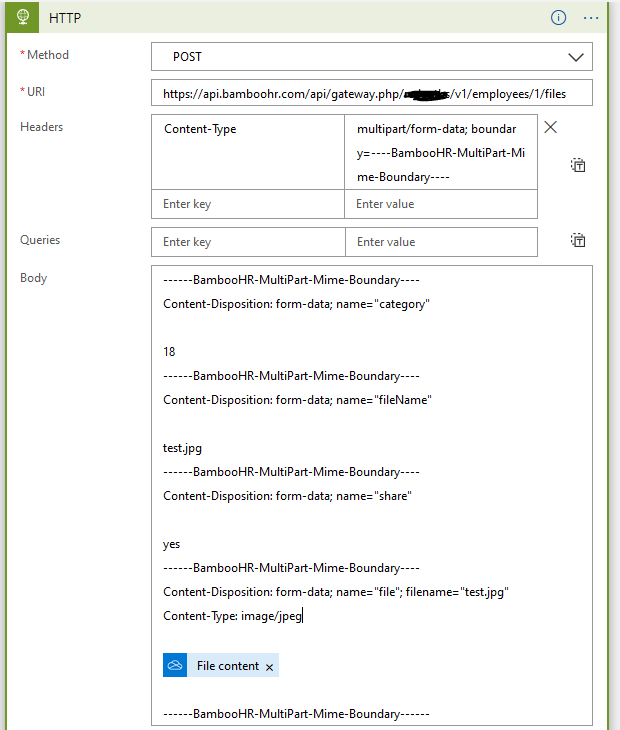Delete the Content-Type header row
This screenshot has width=620, height=730.
[550, 128]
